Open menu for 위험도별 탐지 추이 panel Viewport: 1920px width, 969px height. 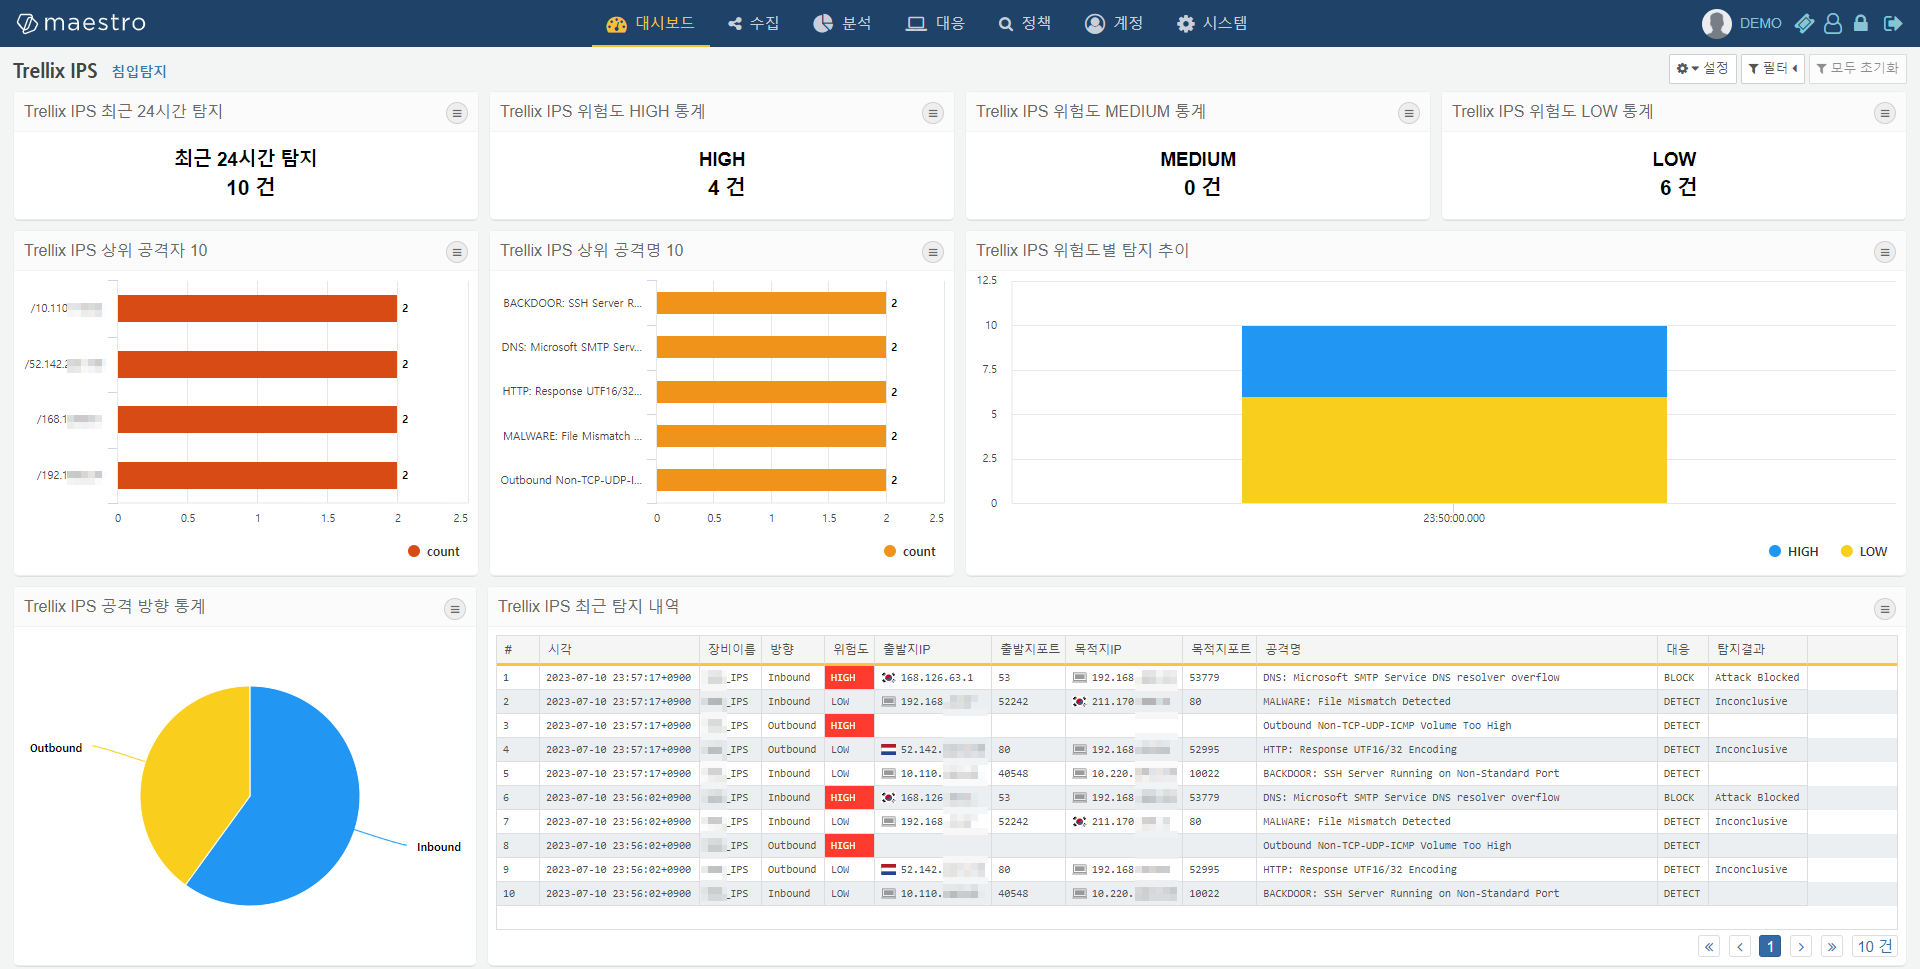point(1885,252)
